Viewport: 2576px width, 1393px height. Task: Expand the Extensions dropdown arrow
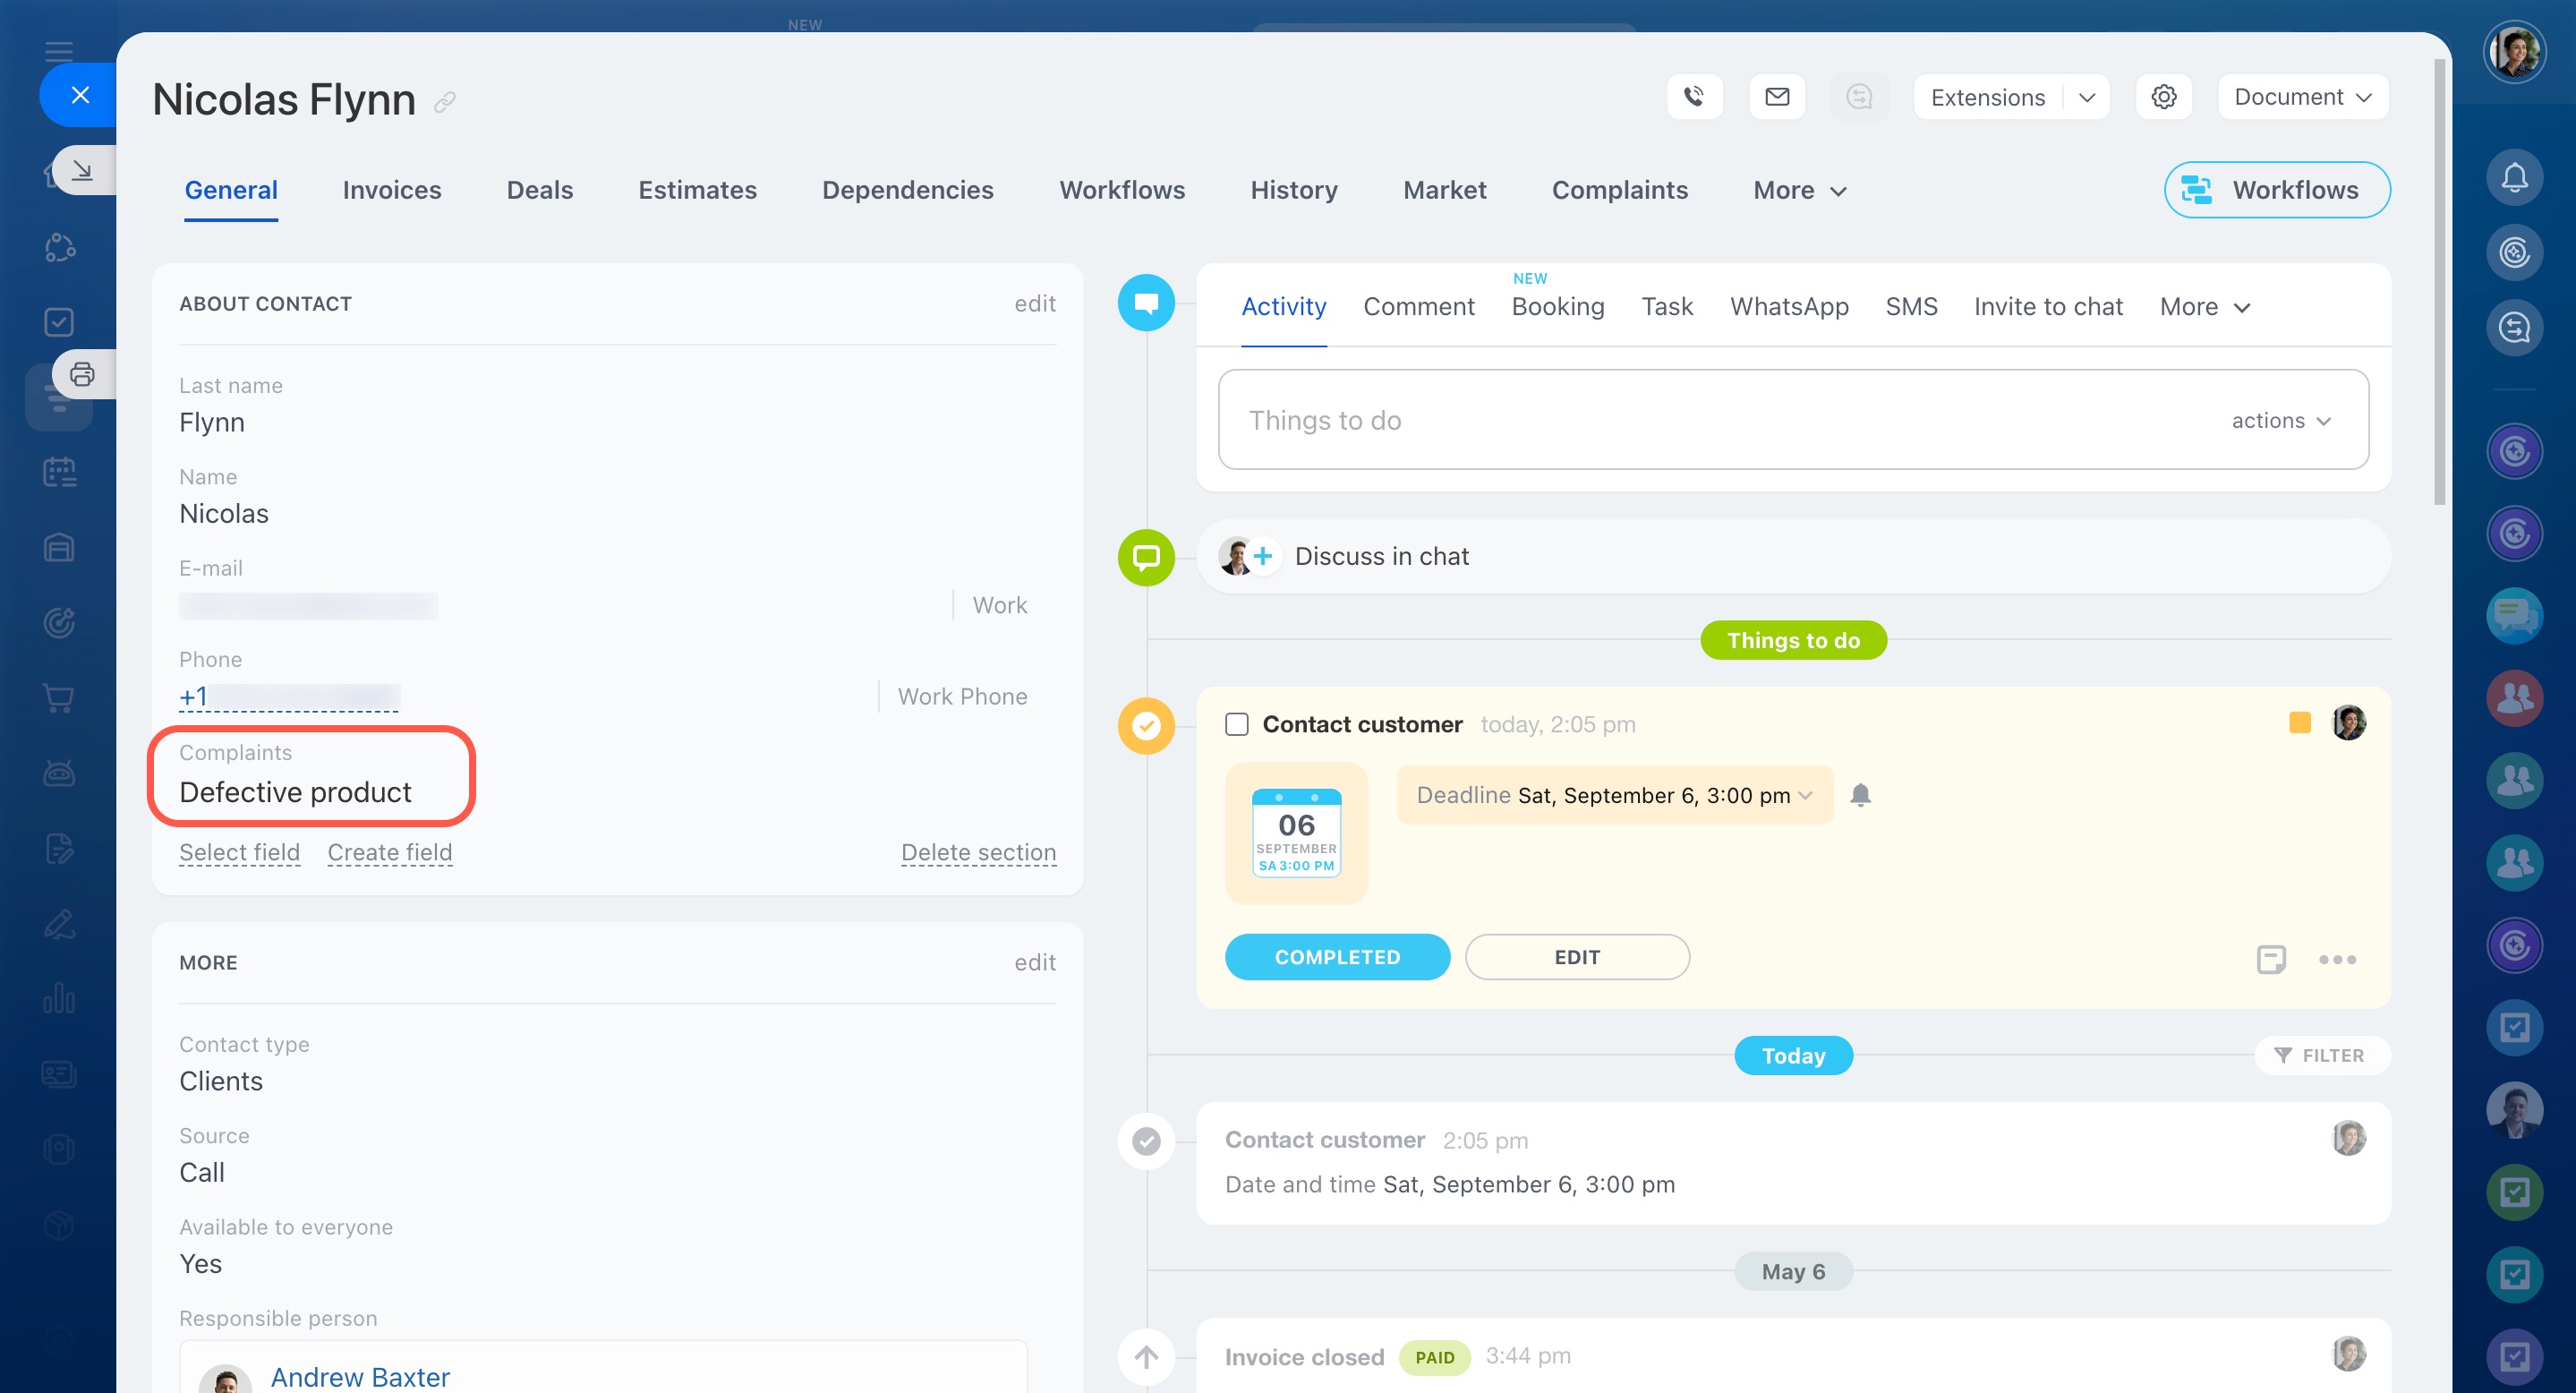pyautogui.click(x=2087, y=98)
